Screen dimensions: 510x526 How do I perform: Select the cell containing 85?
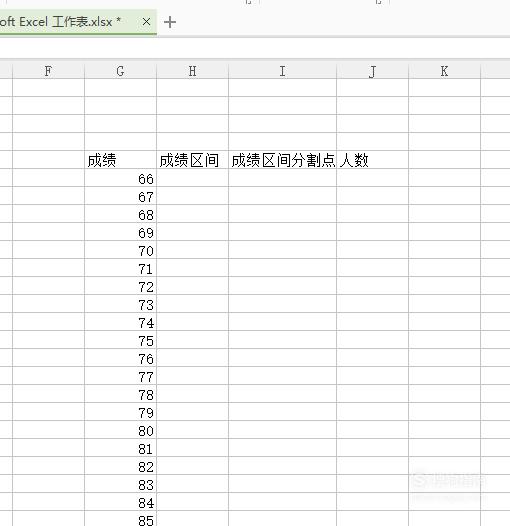120,519
